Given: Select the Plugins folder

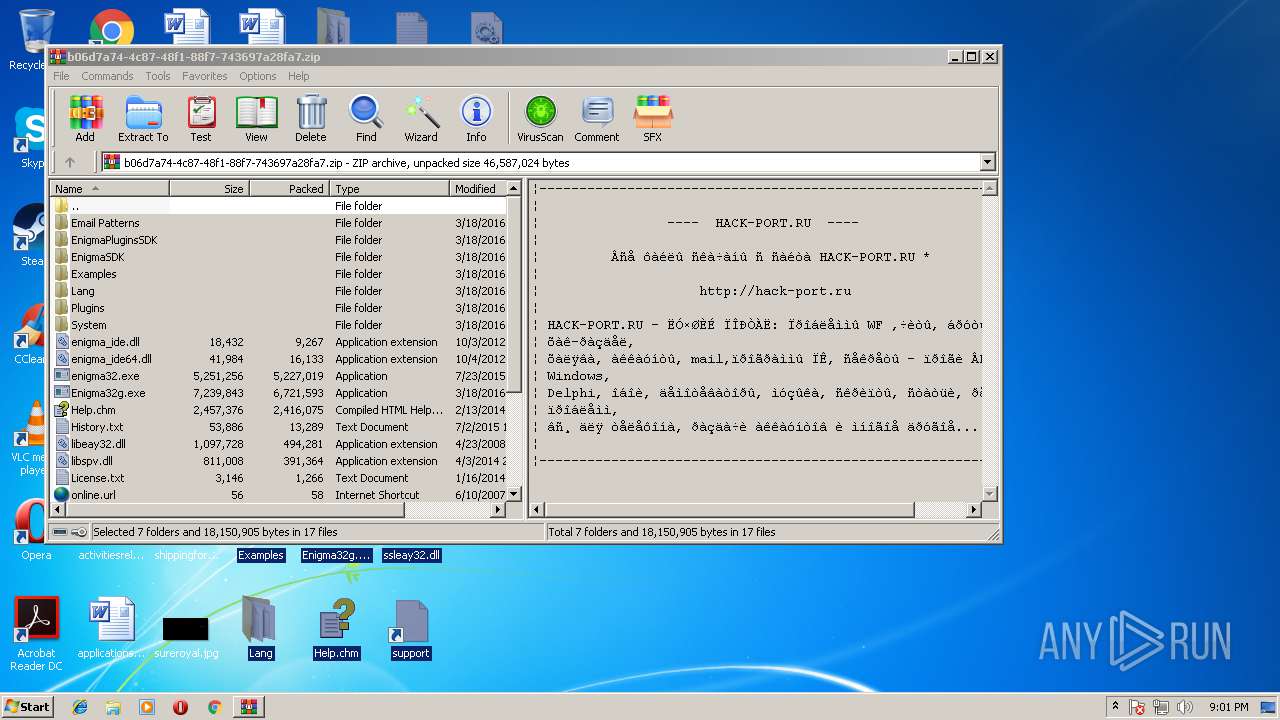Looking at the screenshot, I should coord(280,308).
